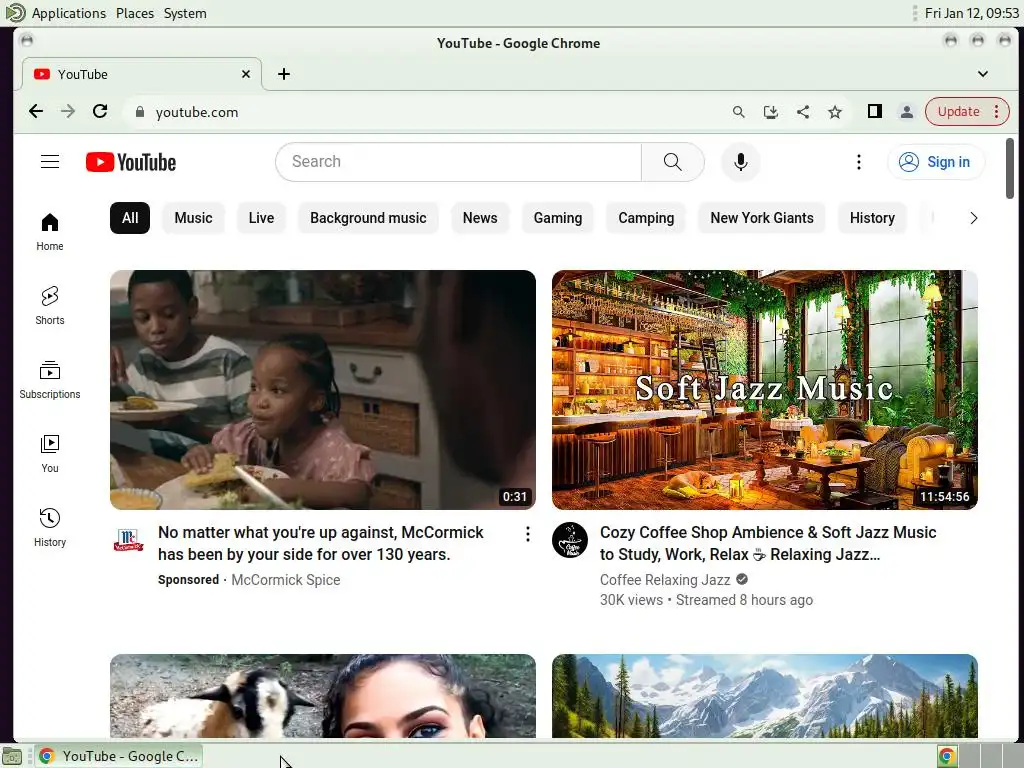Click the YouTube logo
Image resolution: width=1024 pixels, height=768 pixels.
point(131,162)
